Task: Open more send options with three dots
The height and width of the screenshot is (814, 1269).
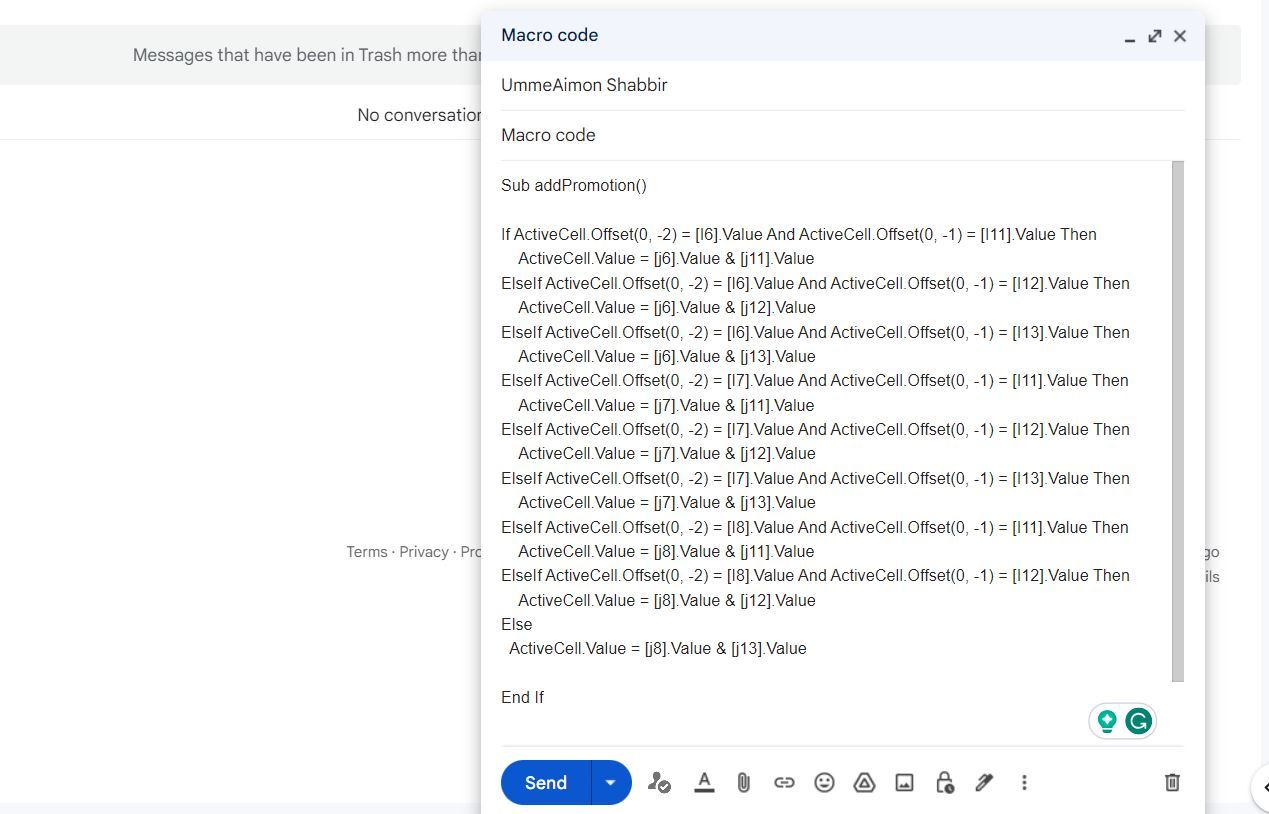Action: tap(1024, 782)
